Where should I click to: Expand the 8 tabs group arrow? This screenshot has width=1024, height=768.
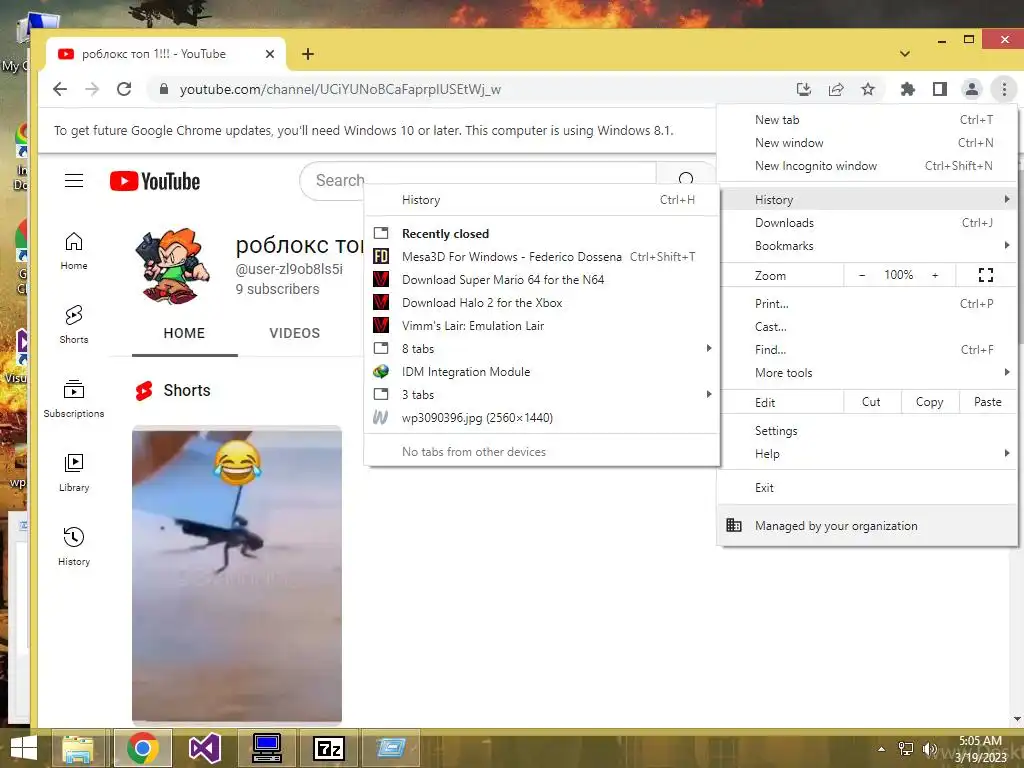(709, 348)
